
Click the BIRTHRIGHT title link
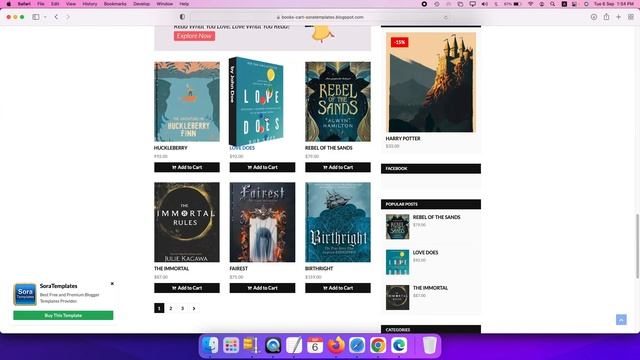(x=319, y=269)
